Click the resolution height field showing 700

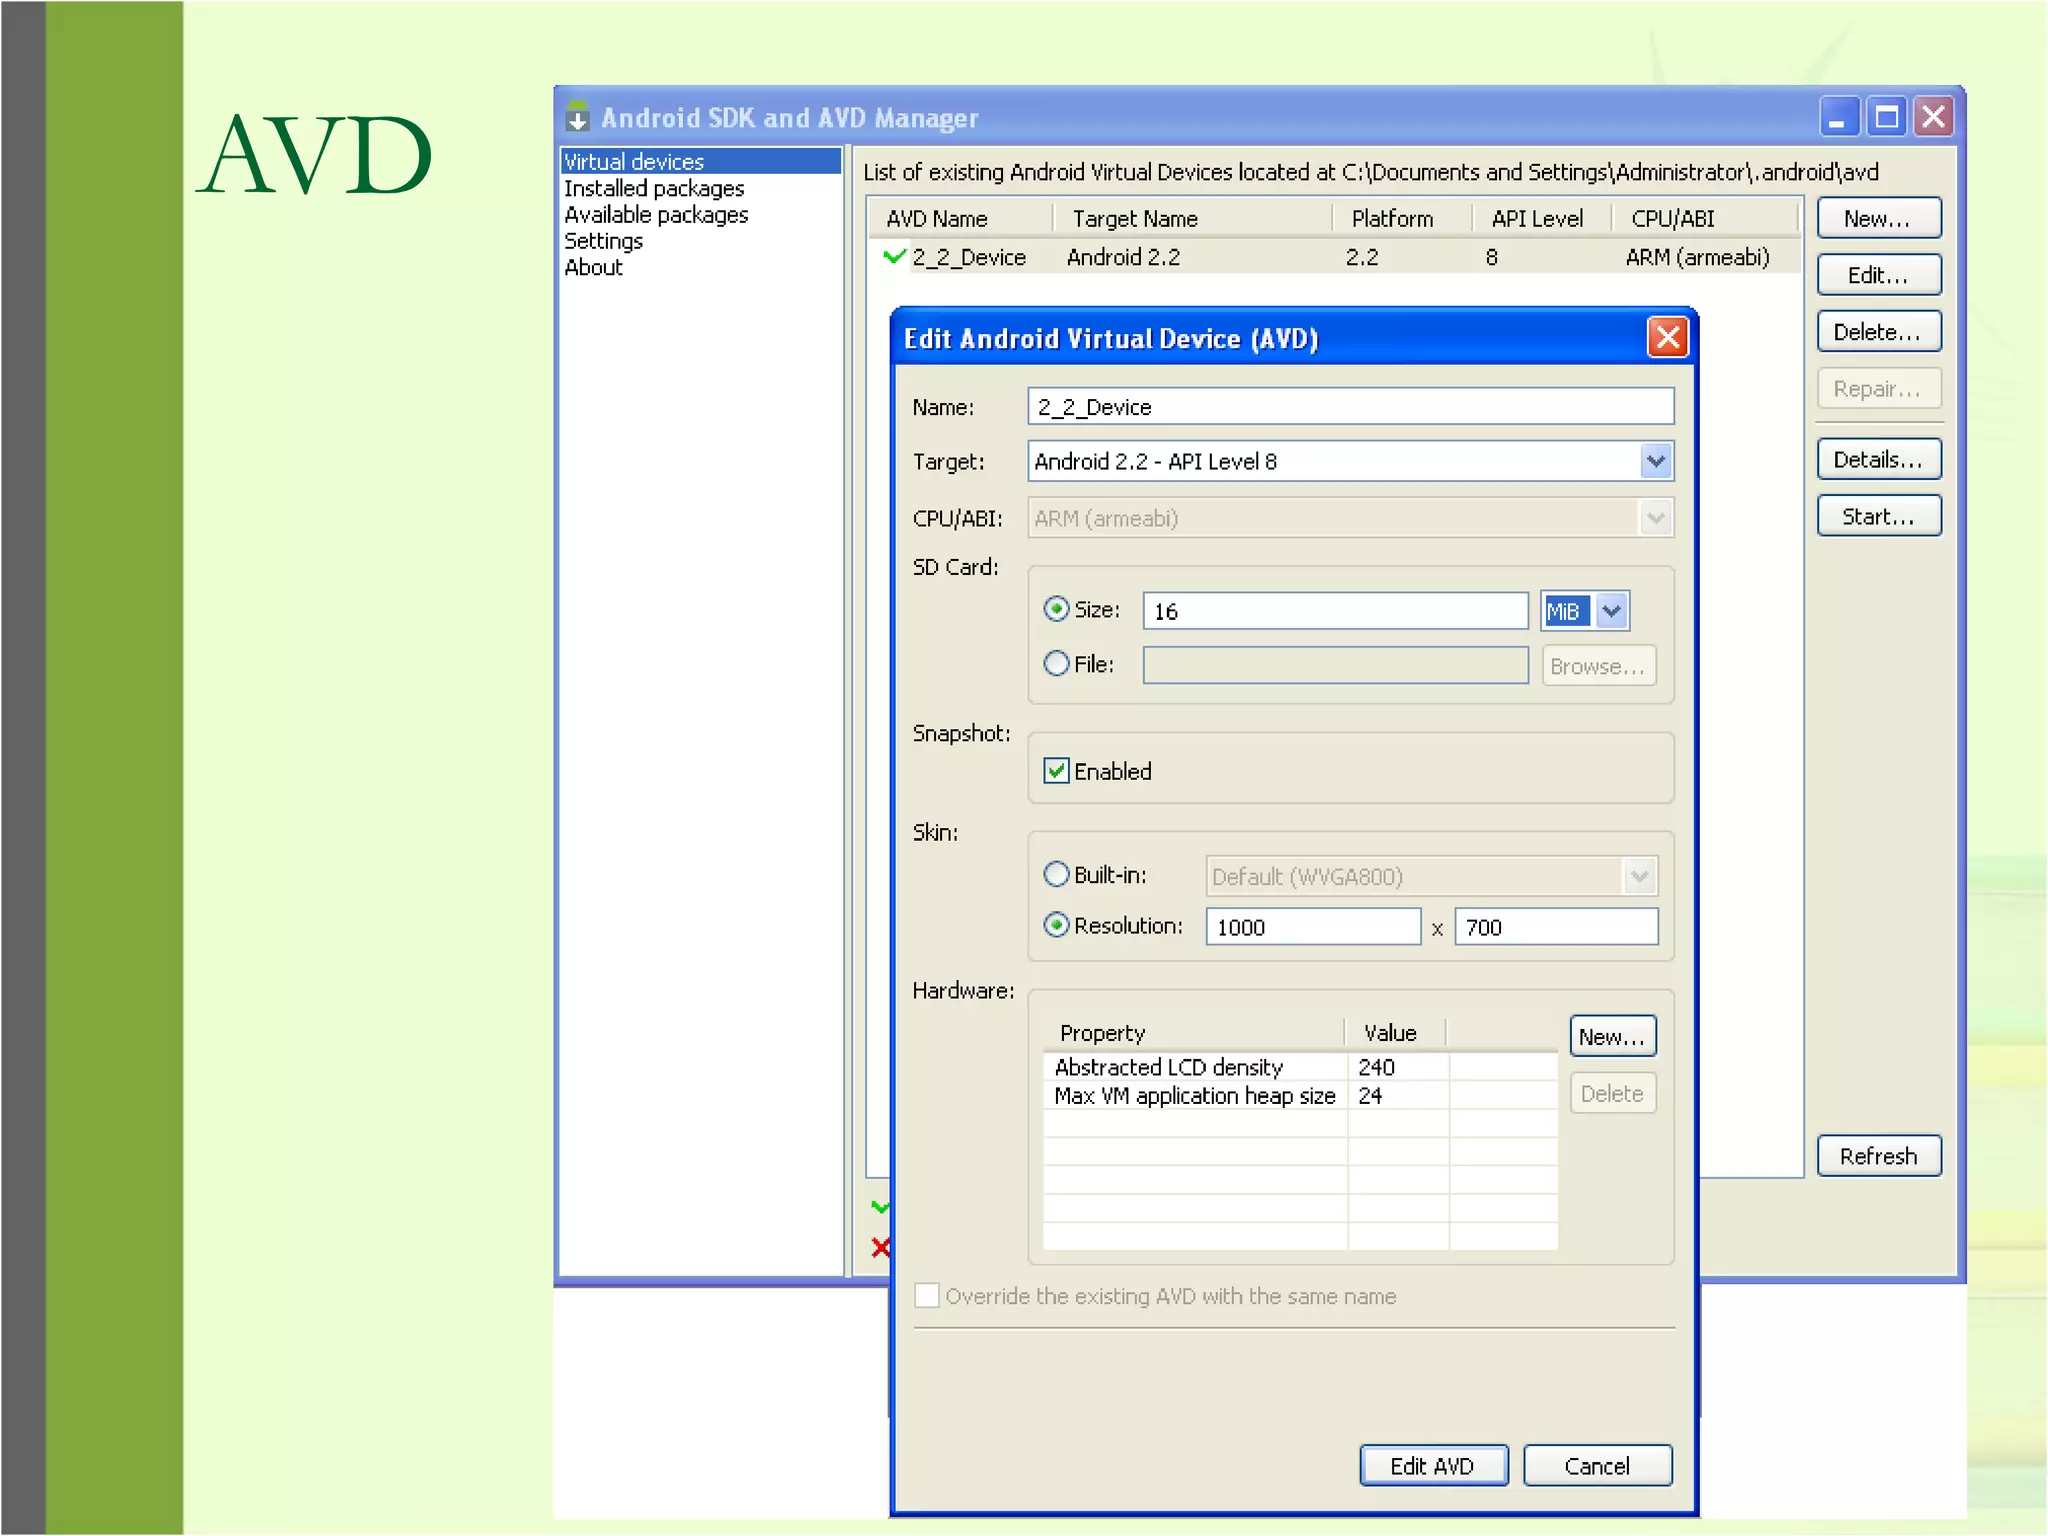point(1556,926)
